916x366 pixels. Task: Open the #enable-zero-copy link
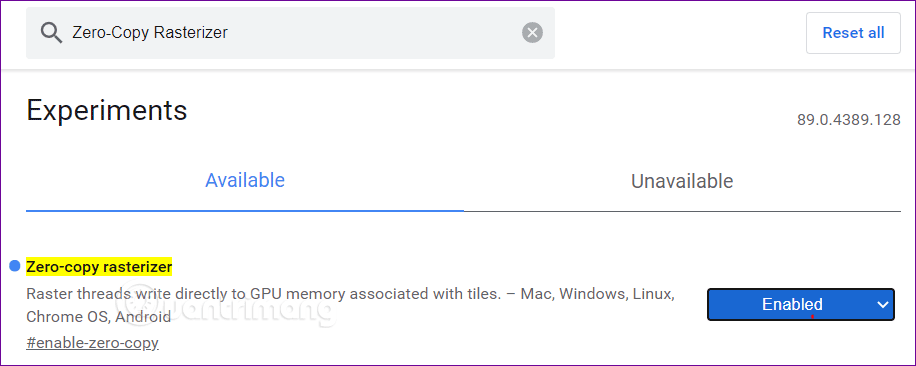92,343
